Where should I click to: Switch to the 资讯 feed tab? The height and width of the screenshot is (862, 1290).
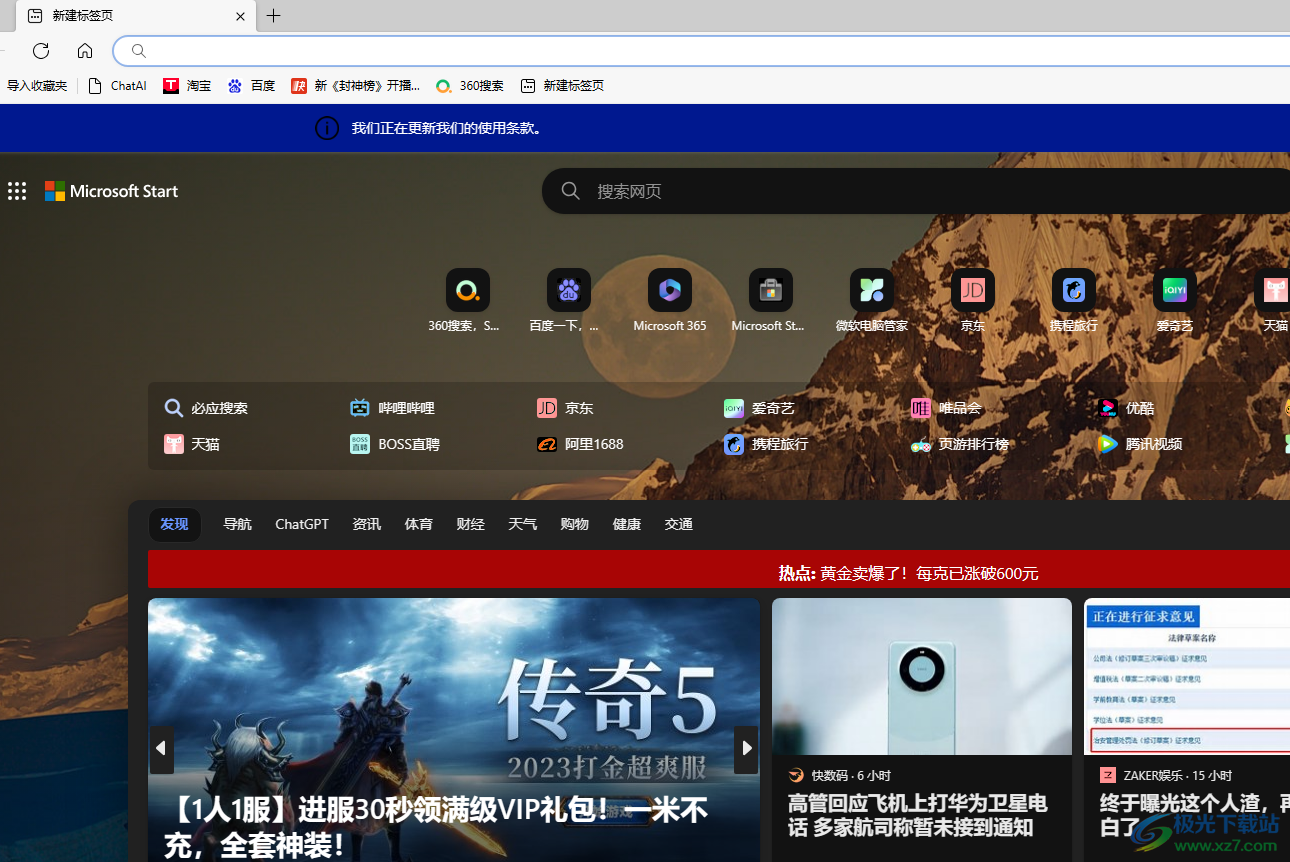click(366, 524)
